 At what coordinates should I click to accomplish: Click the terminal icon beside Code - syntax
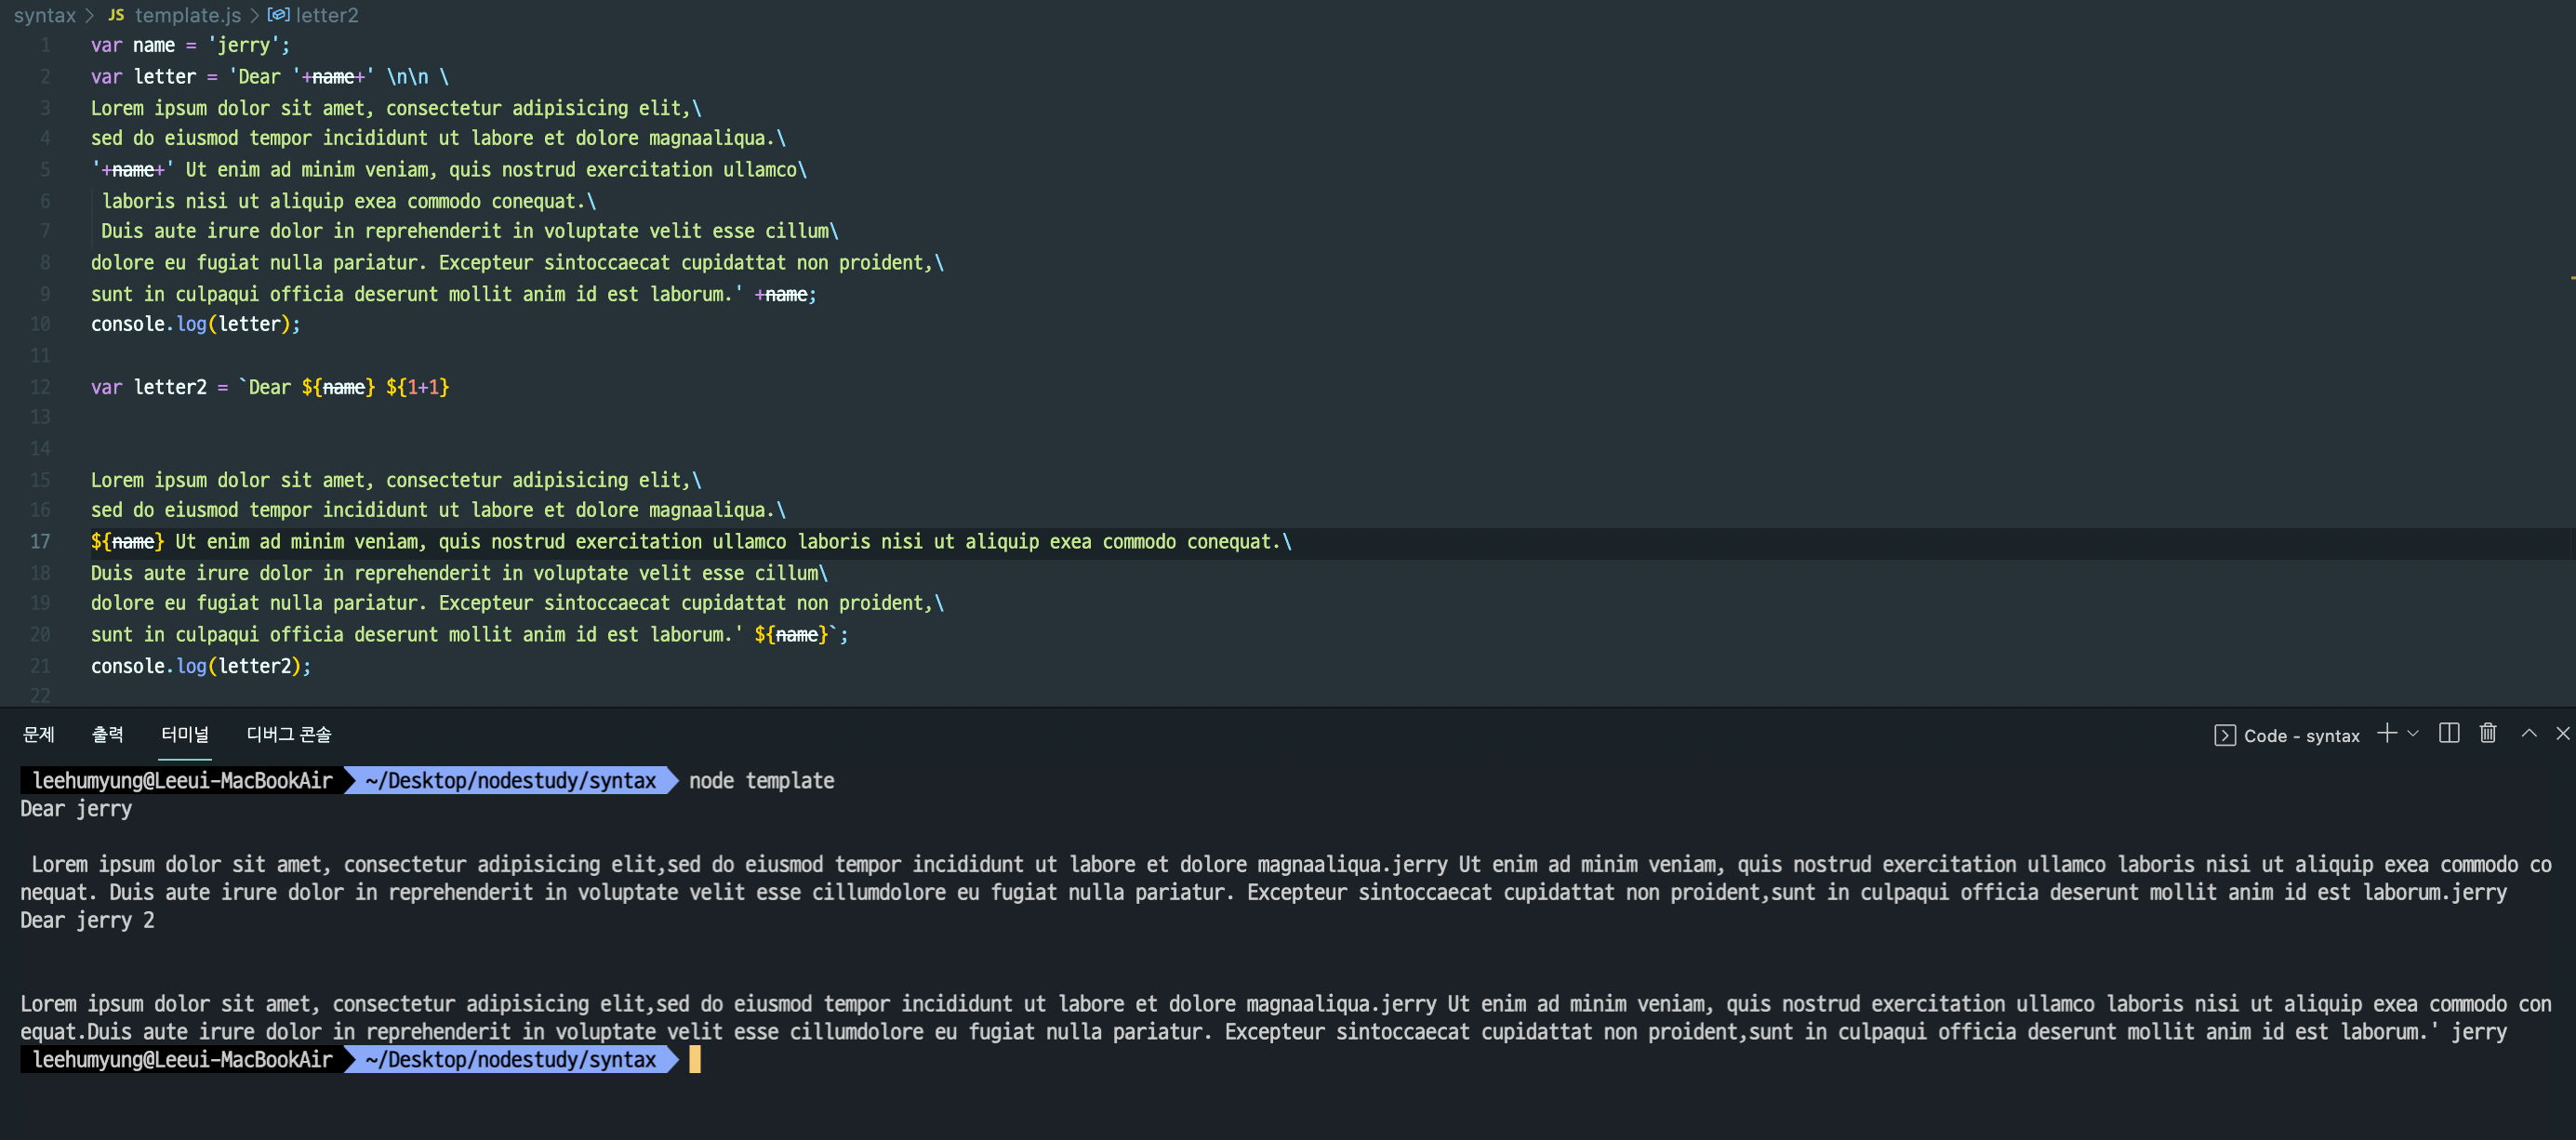pyautogui.click(x=2225, y=736)
